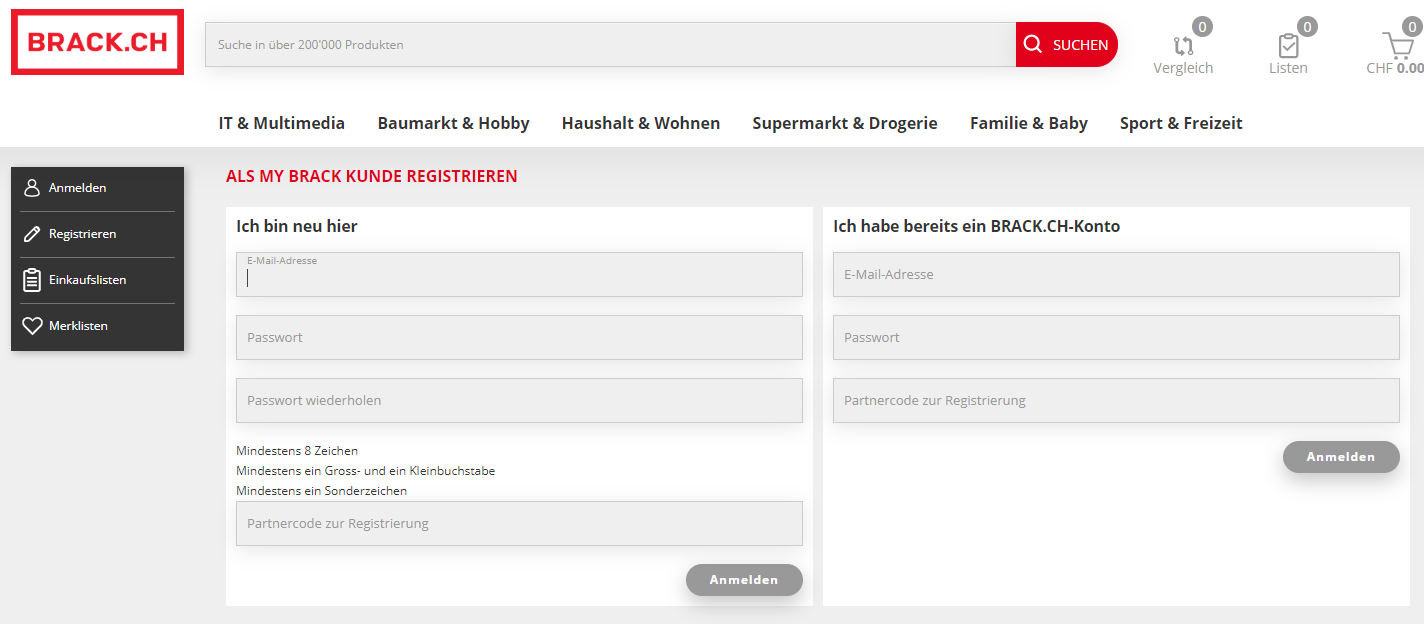
Task: Click 'Mindestens ein Gross- und ein Kleinbuchstabe' hint
Action: tap(365, 471)
